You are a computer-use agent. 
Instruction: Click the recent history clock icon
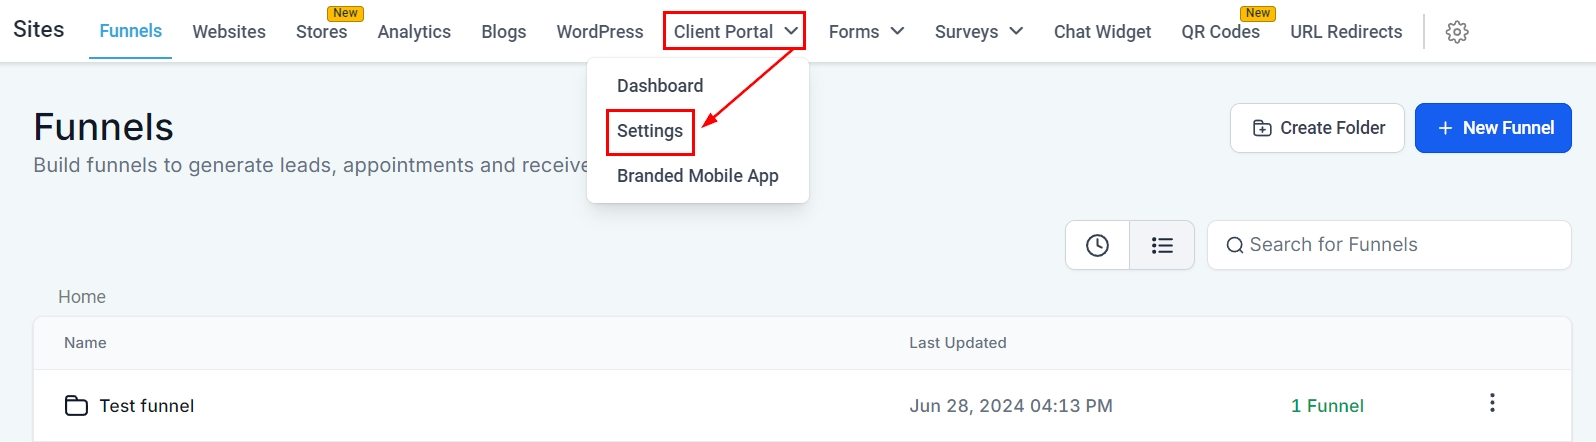[x=1097, y=245]
